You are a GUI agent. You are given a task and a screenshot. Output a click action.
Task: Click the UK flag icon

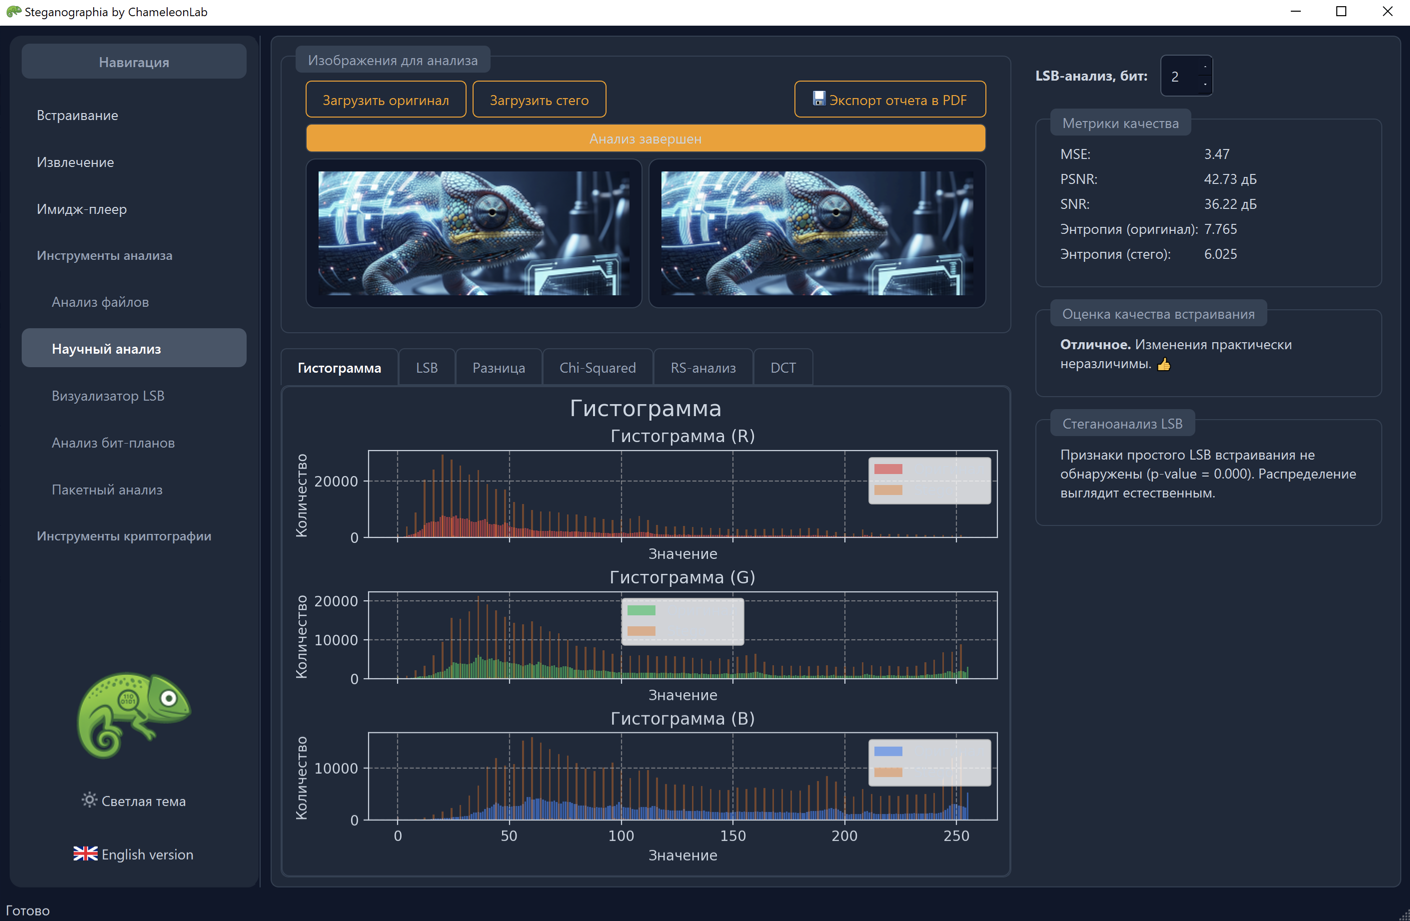point(85,854)
